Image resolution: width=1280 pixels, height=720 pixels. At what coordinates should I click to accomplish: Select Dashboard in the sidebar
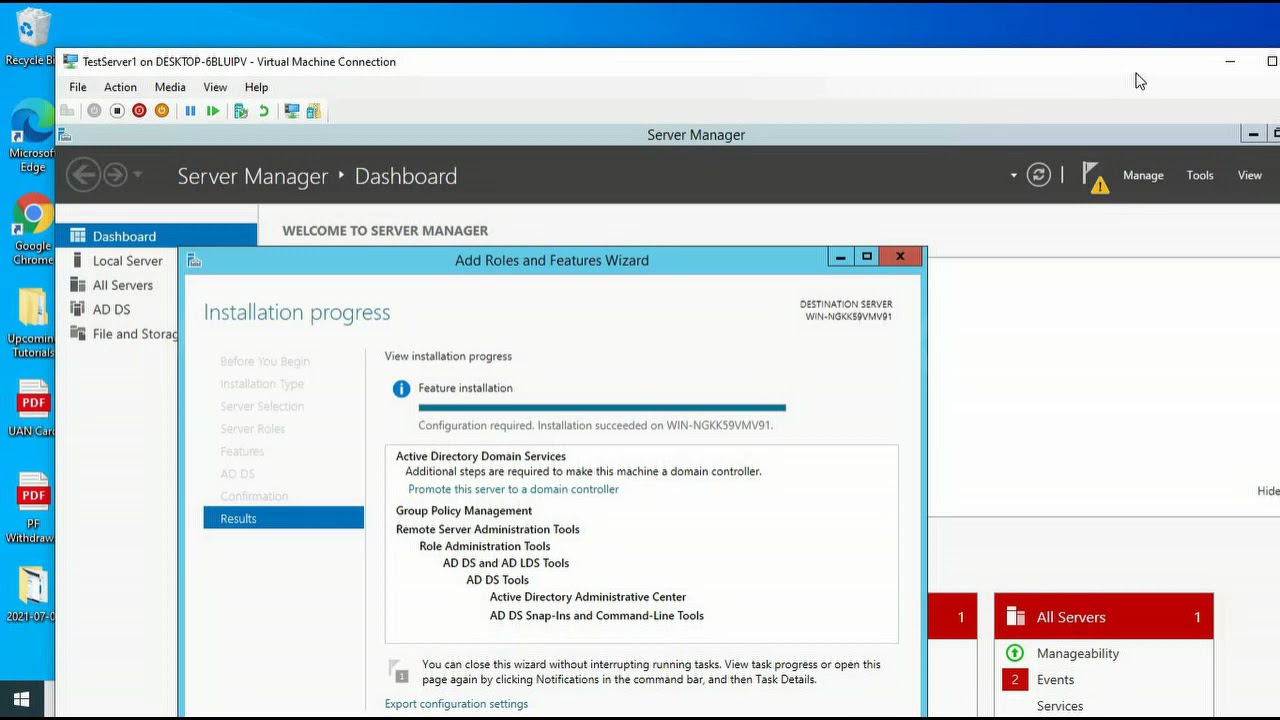(156, 236)
